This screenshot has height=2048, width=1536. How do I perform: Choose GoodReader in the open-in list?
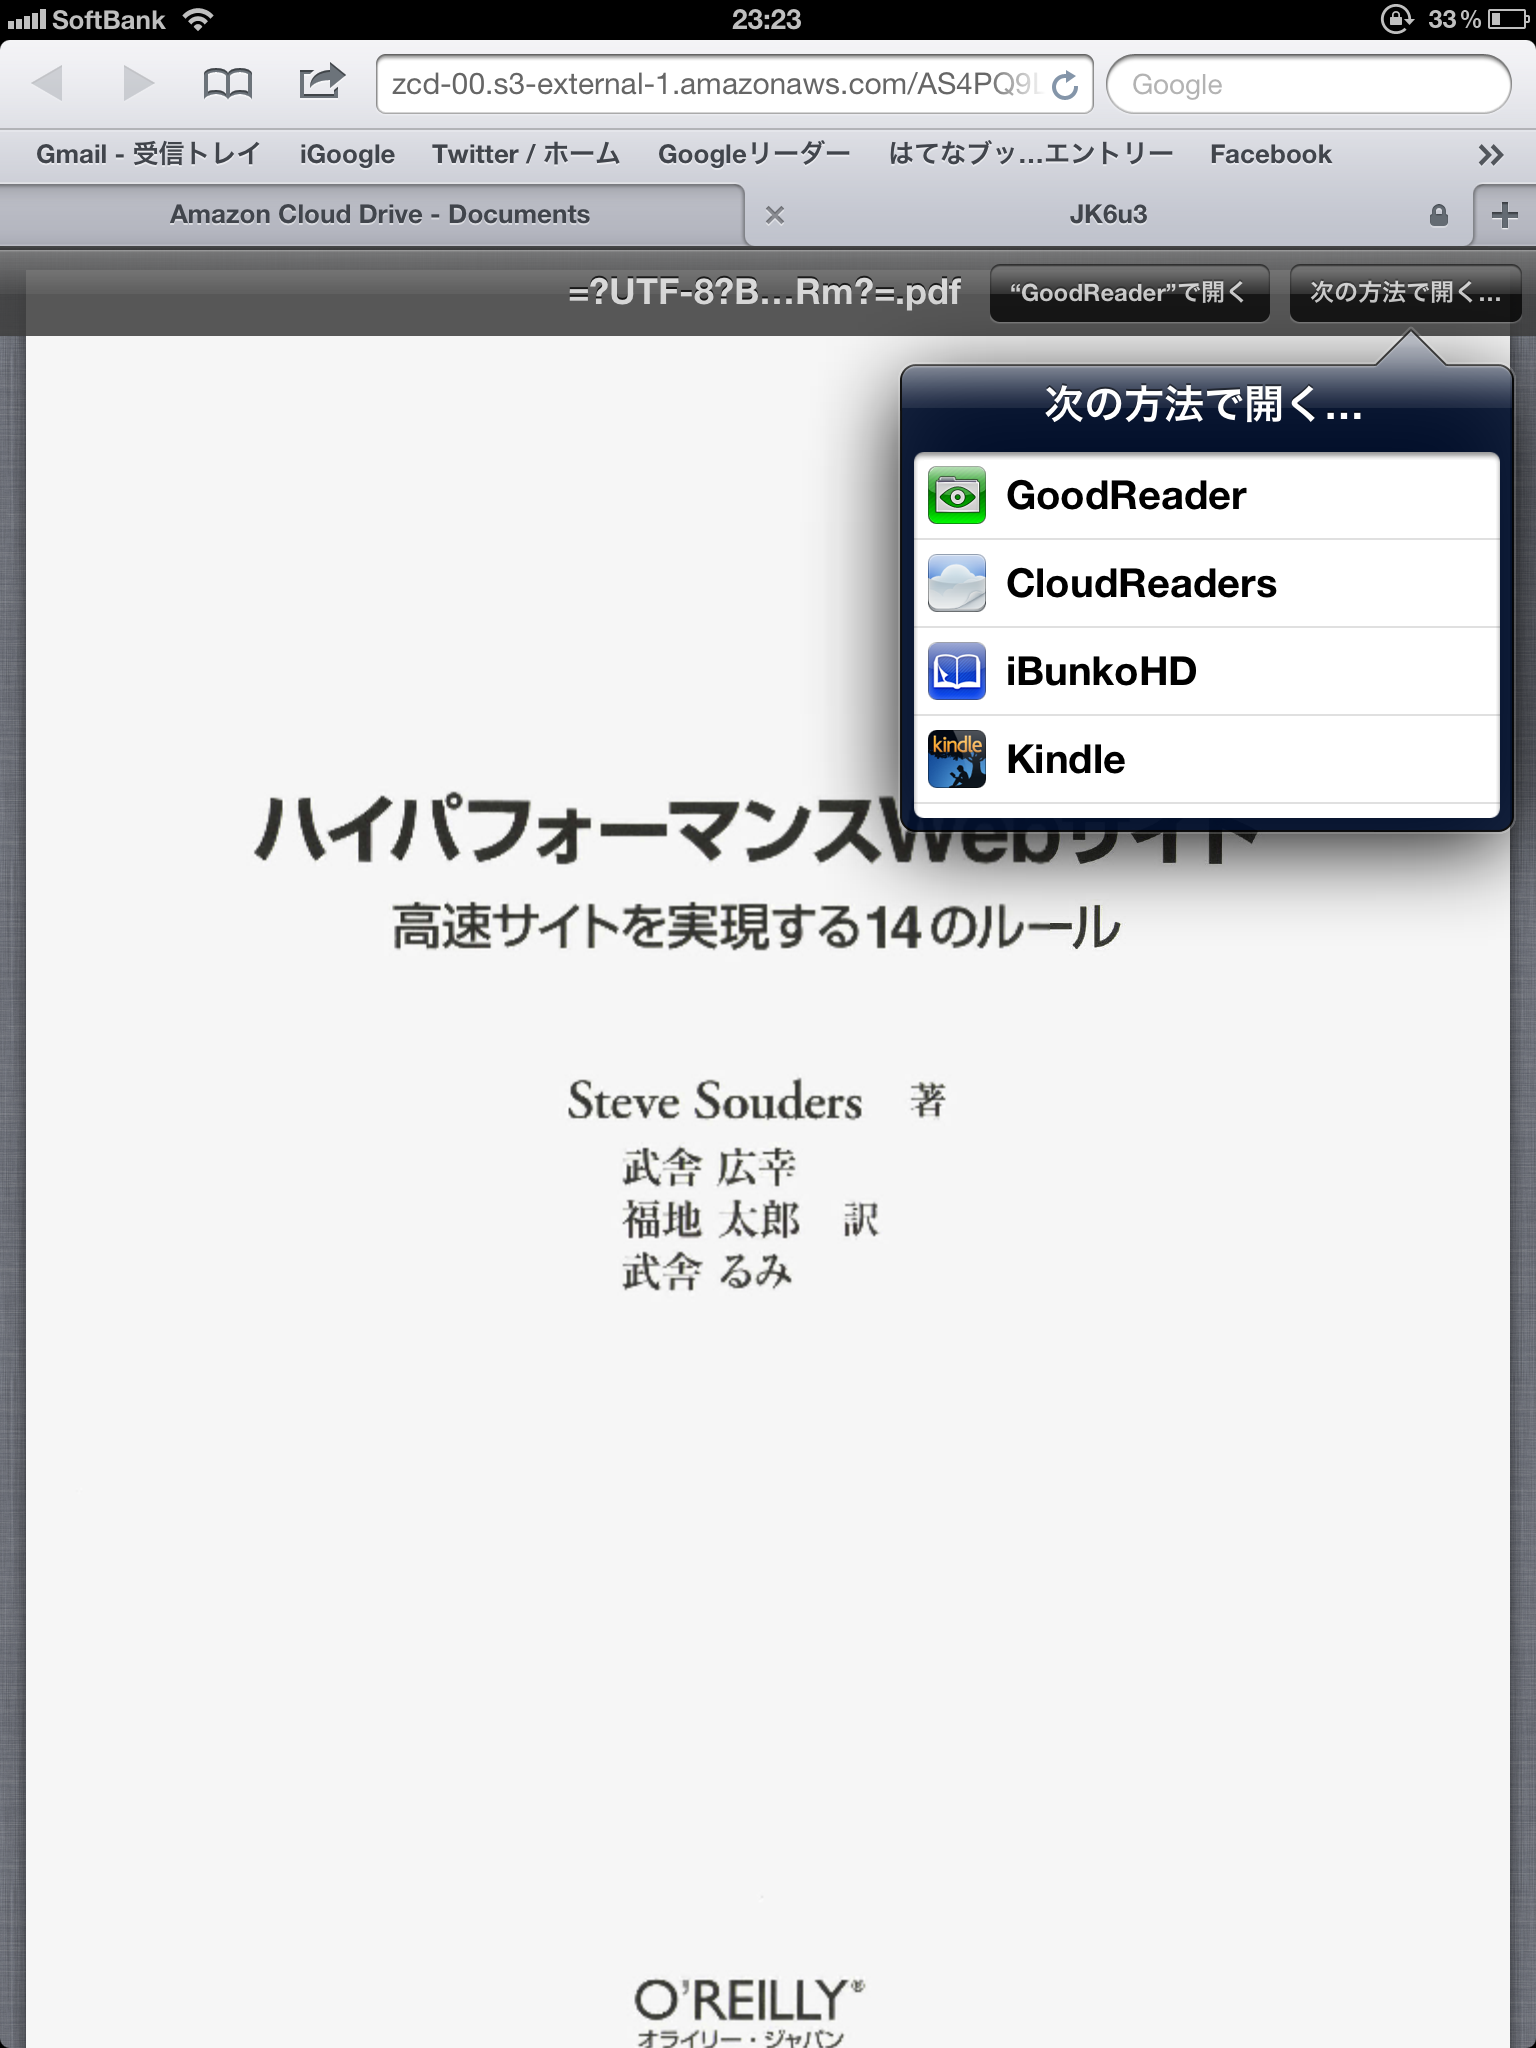1206,496
